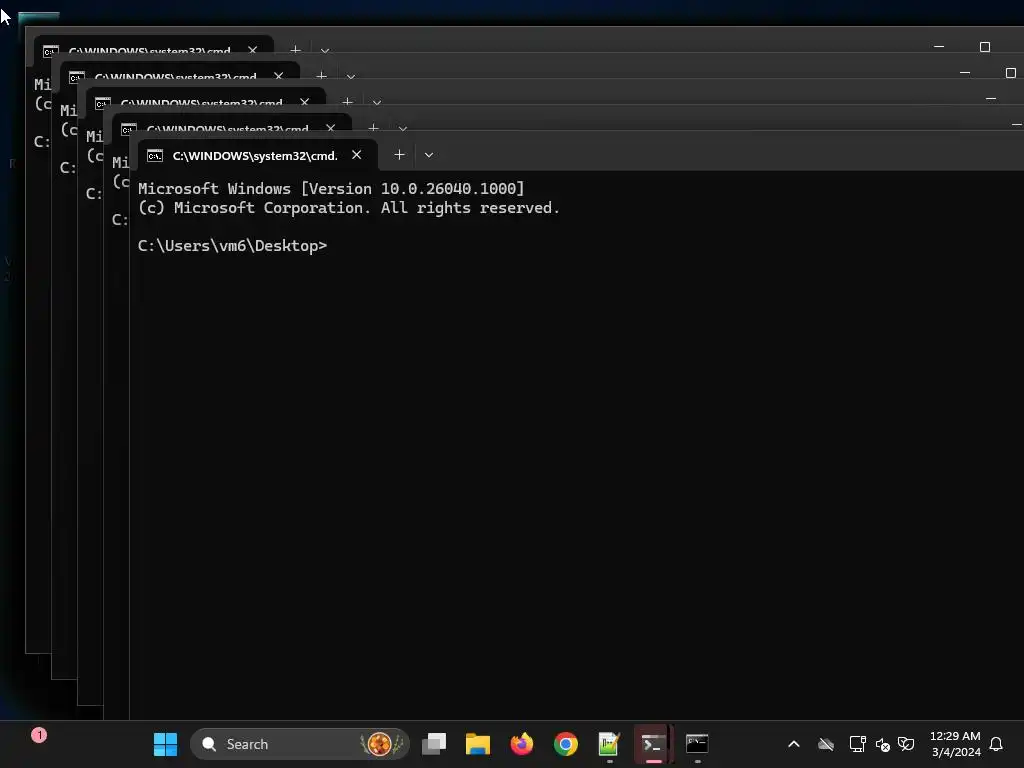This screenshot has width=1024, height=768.
Task: Expand the tab dropdown chevron in the frontmost terminal
Action: coord(428,155)
